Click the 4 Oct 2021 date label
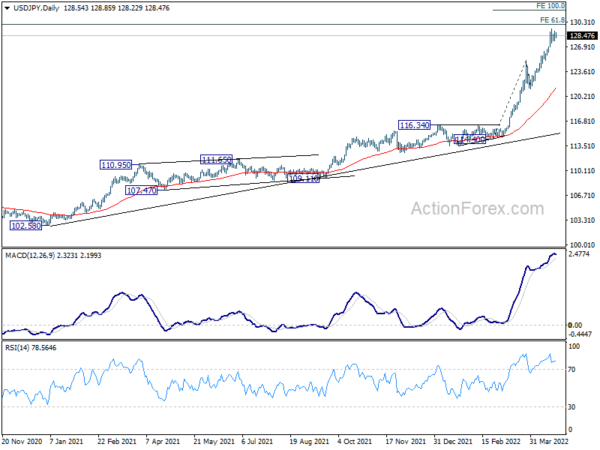600x450 pixels. click(354, 442)
